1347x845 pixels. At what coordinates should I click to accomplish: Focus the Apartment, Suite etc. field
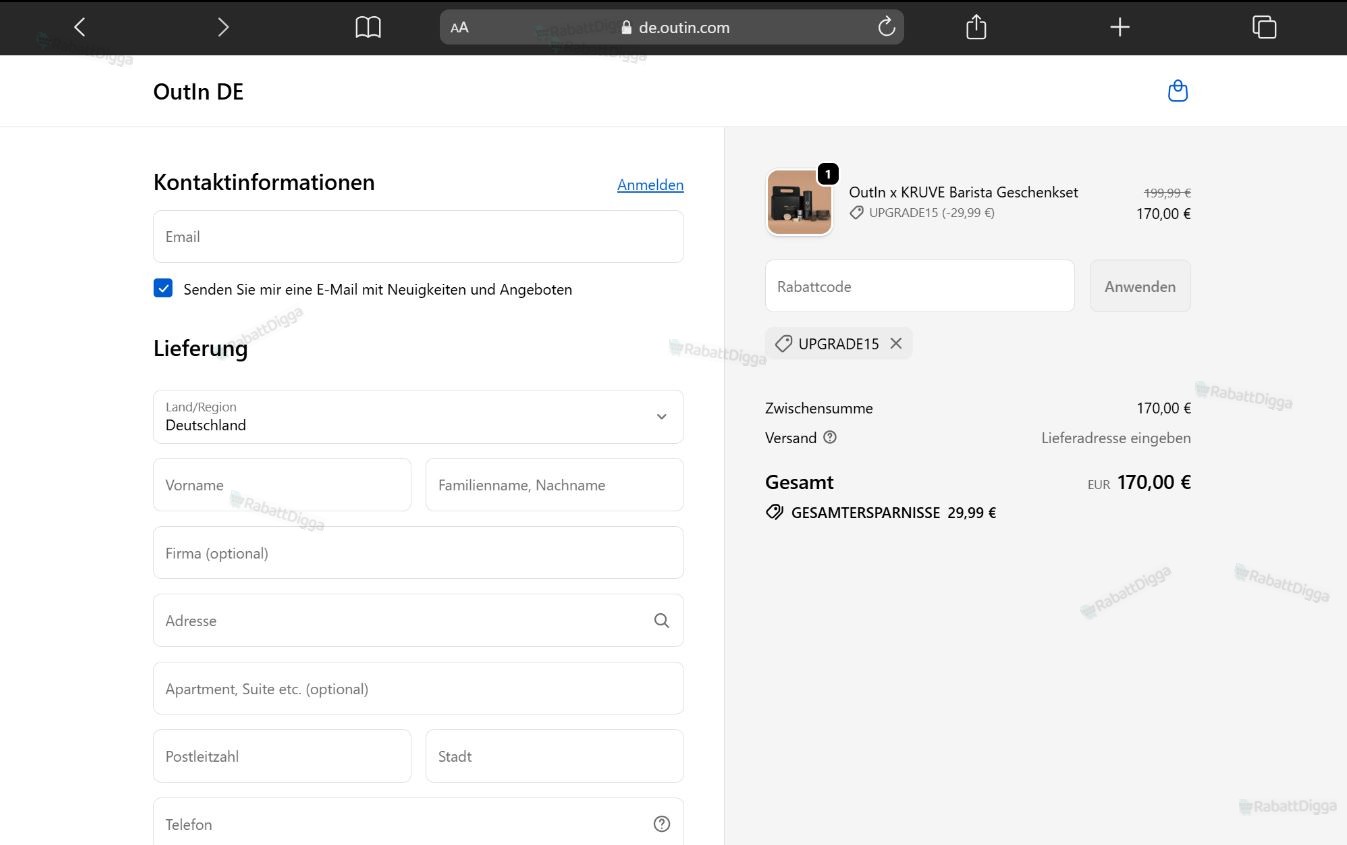pyautogui.click(x=418, y=689)
